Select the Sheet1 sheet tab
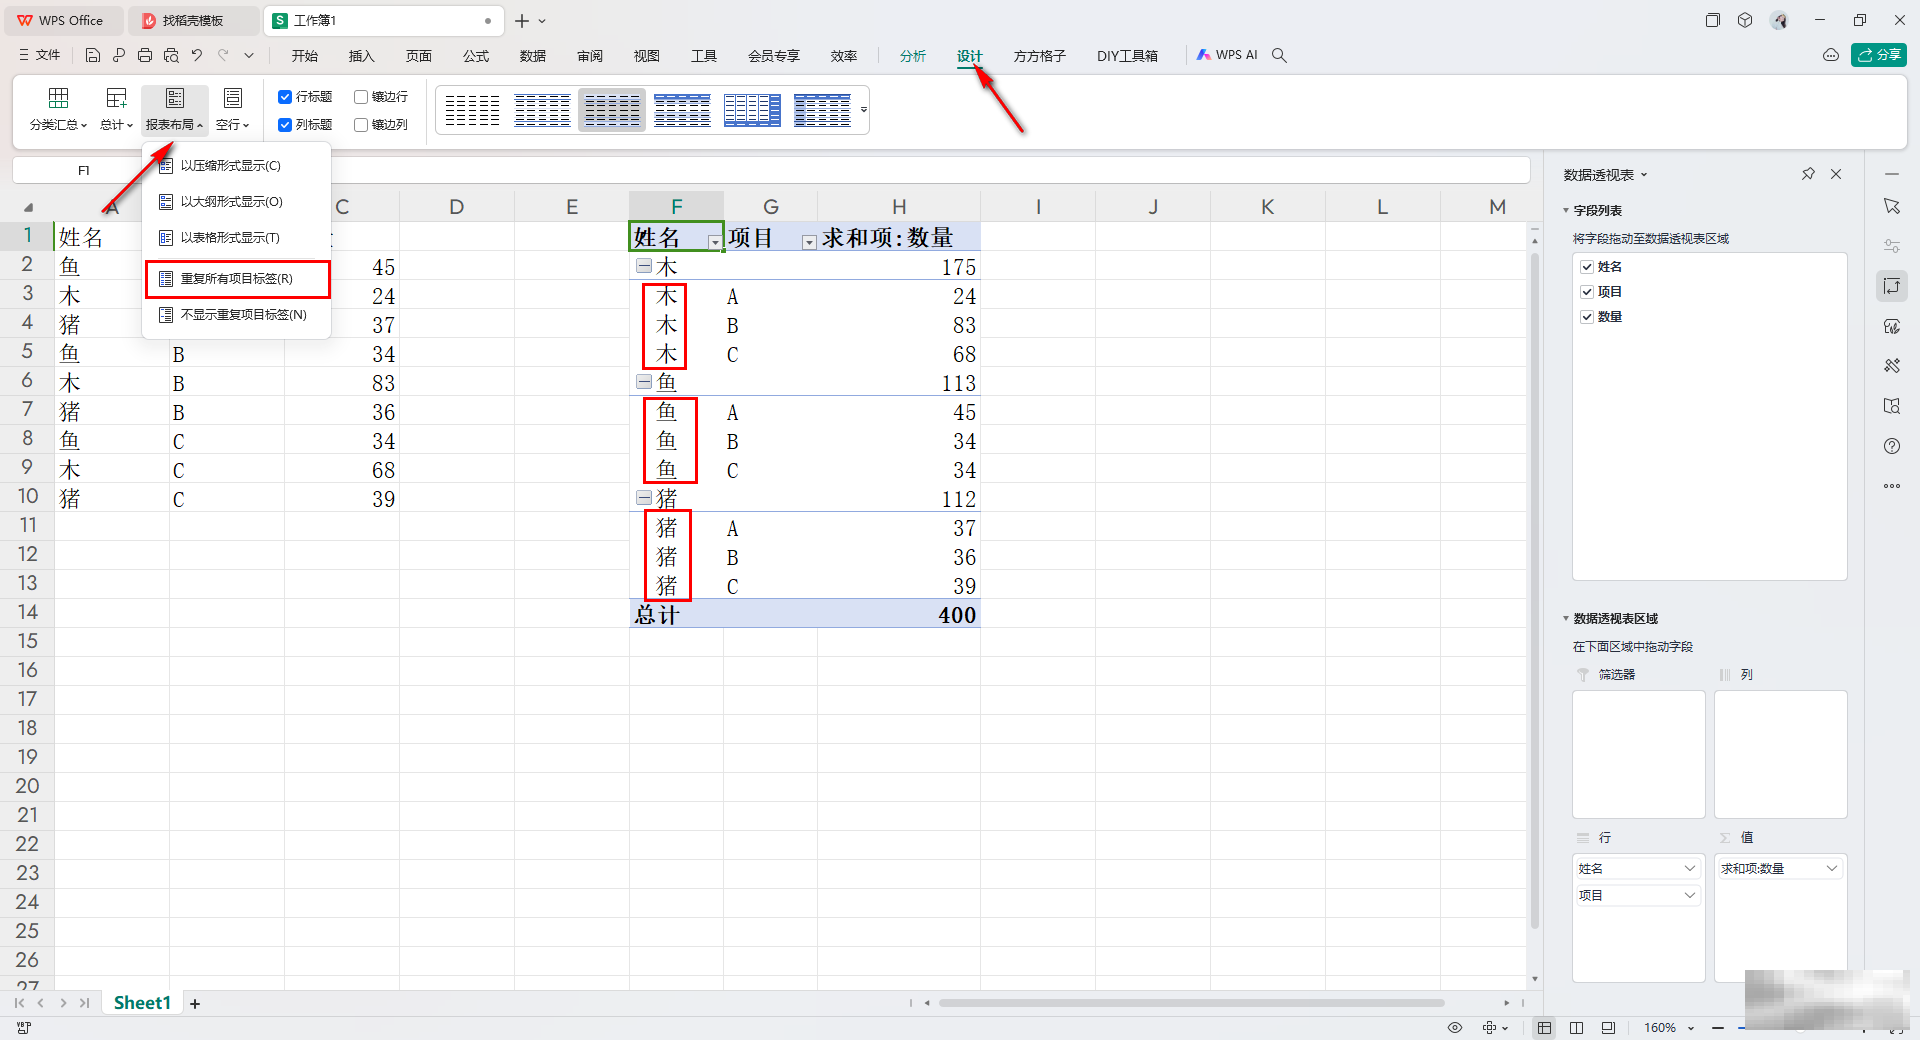The height and width of the screenshot is (1040, 1920). click(142, 1003)
